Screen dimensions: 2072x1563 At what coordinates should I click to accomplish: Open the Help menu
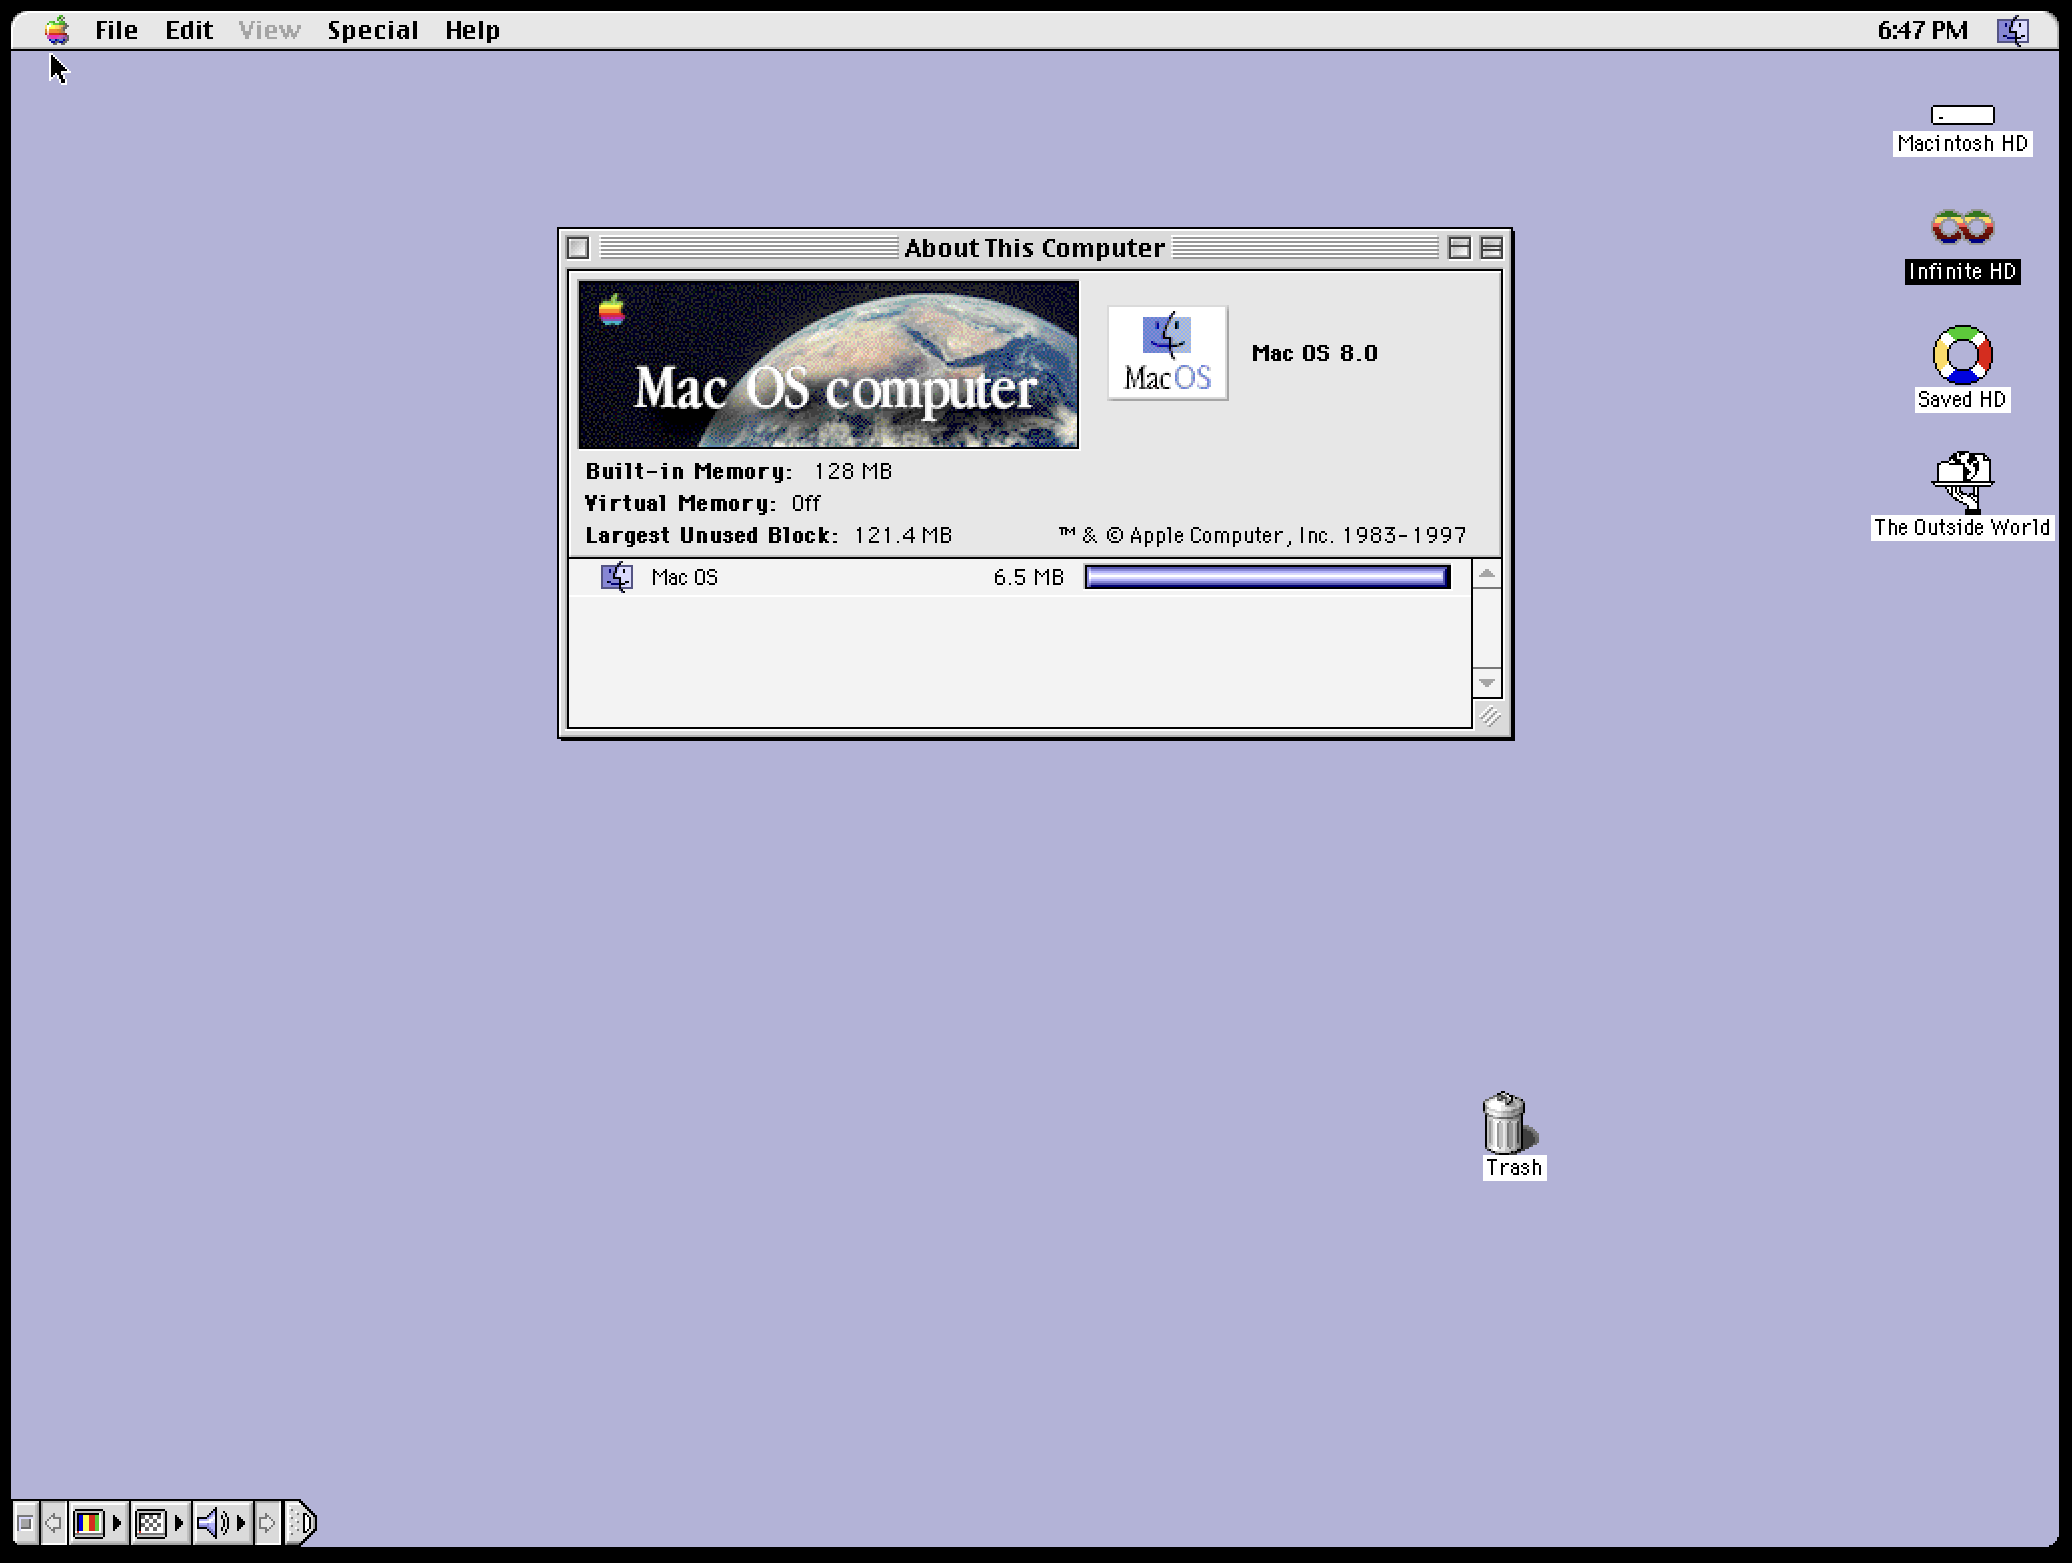coord(472,30)
